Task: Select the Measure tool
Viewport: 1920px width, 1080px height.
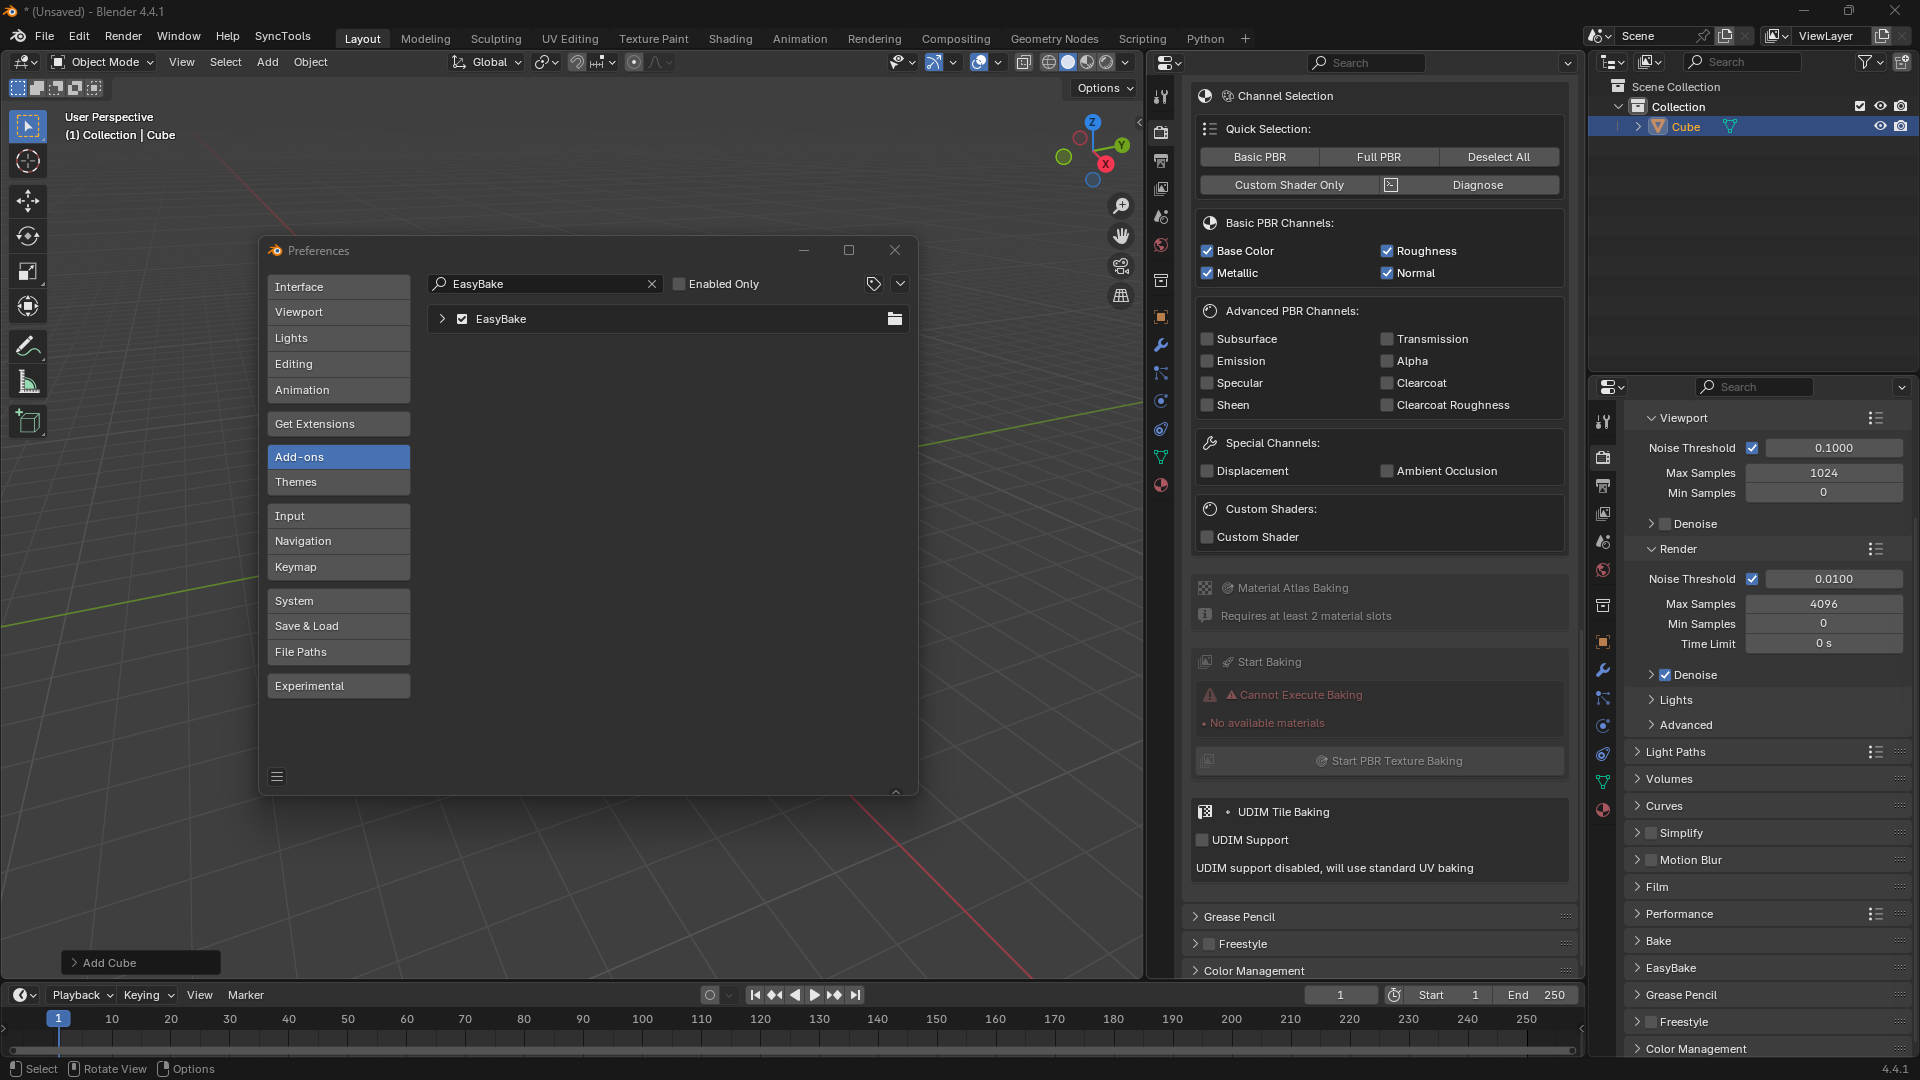Action: click(x=28, y=382)
